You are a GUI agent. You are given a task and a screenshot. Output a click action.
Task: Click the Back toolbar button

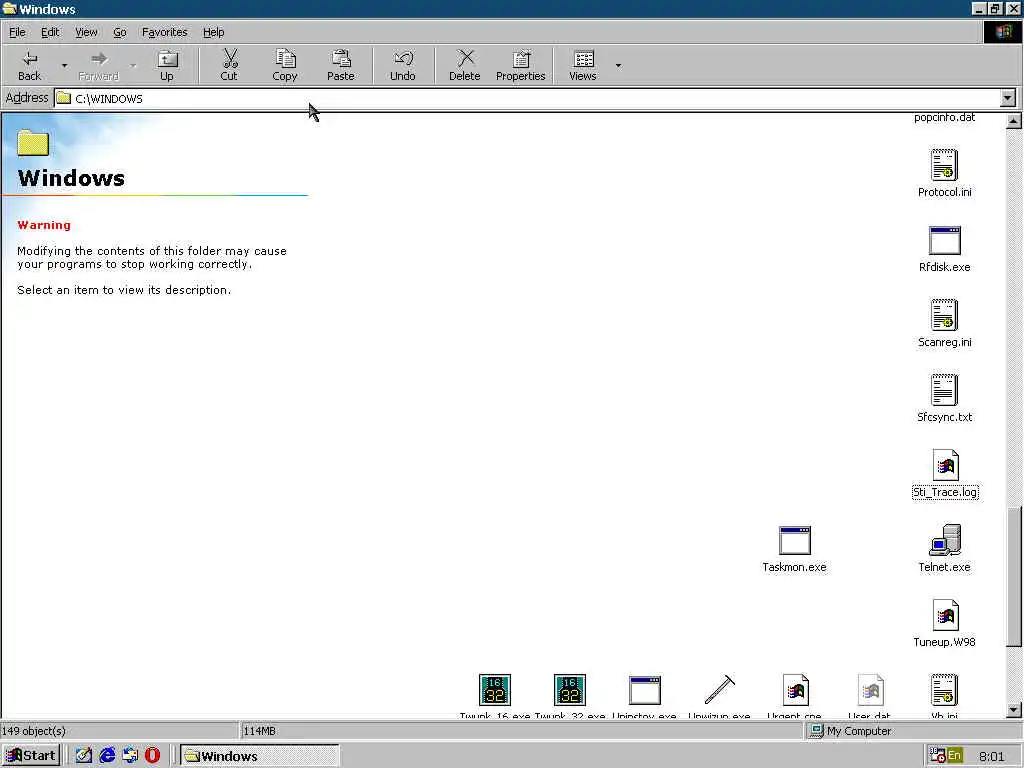pos(29,65)
